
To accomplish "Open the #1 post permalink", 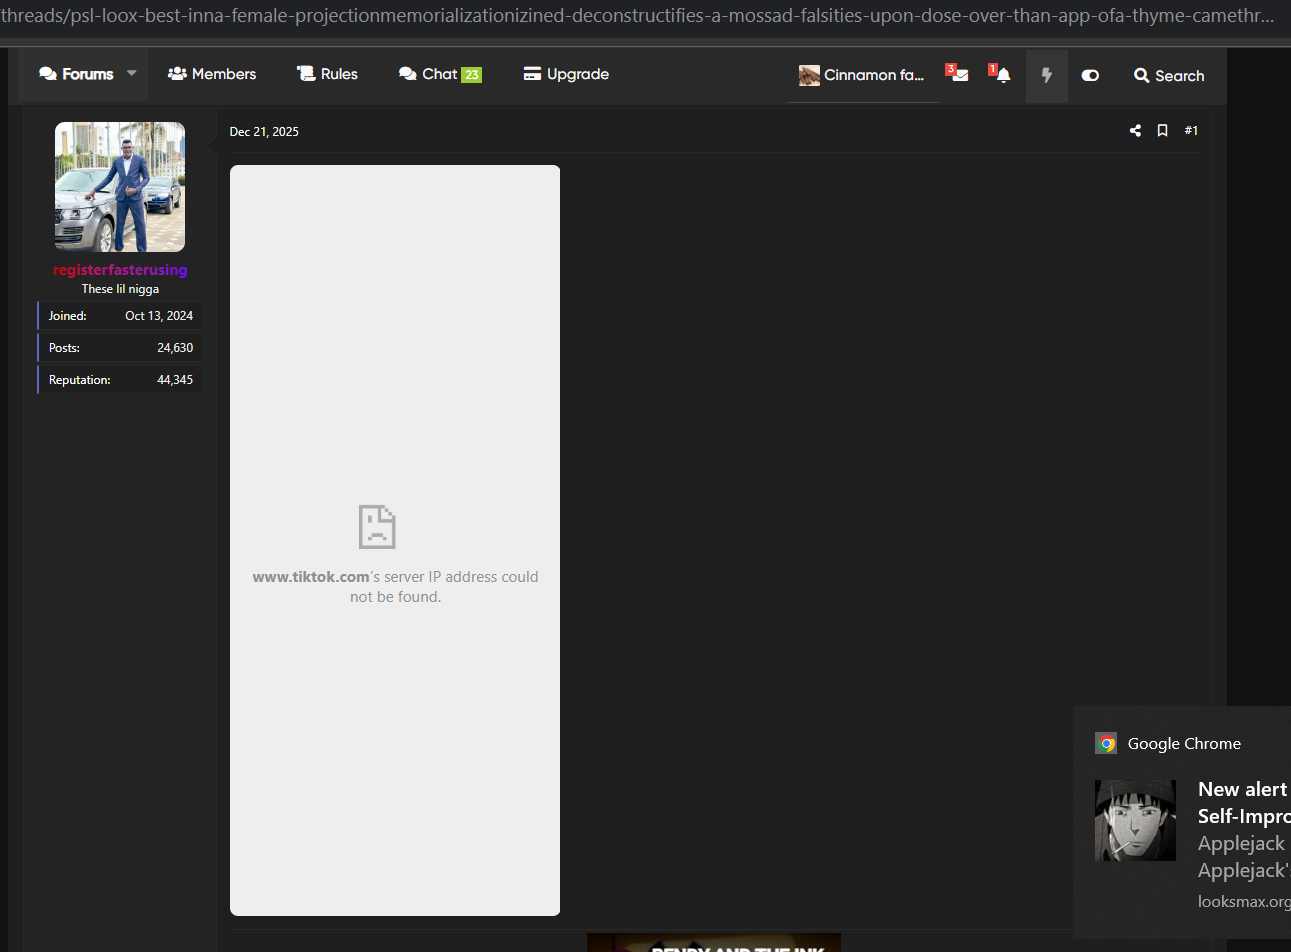I will [x=1191, y=131].
